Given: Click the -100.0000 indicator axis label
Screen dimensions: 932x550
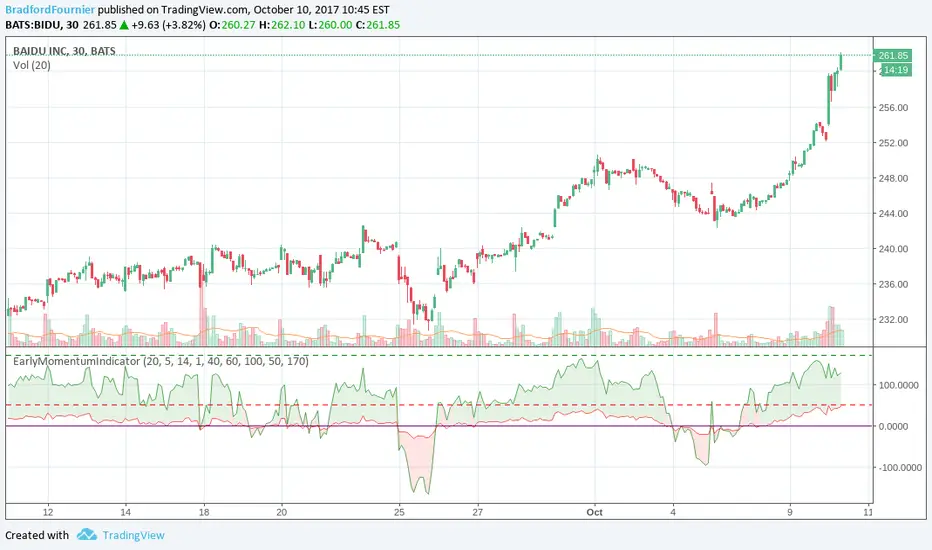Looking at the screenshot, I should (x=898, y=468).
